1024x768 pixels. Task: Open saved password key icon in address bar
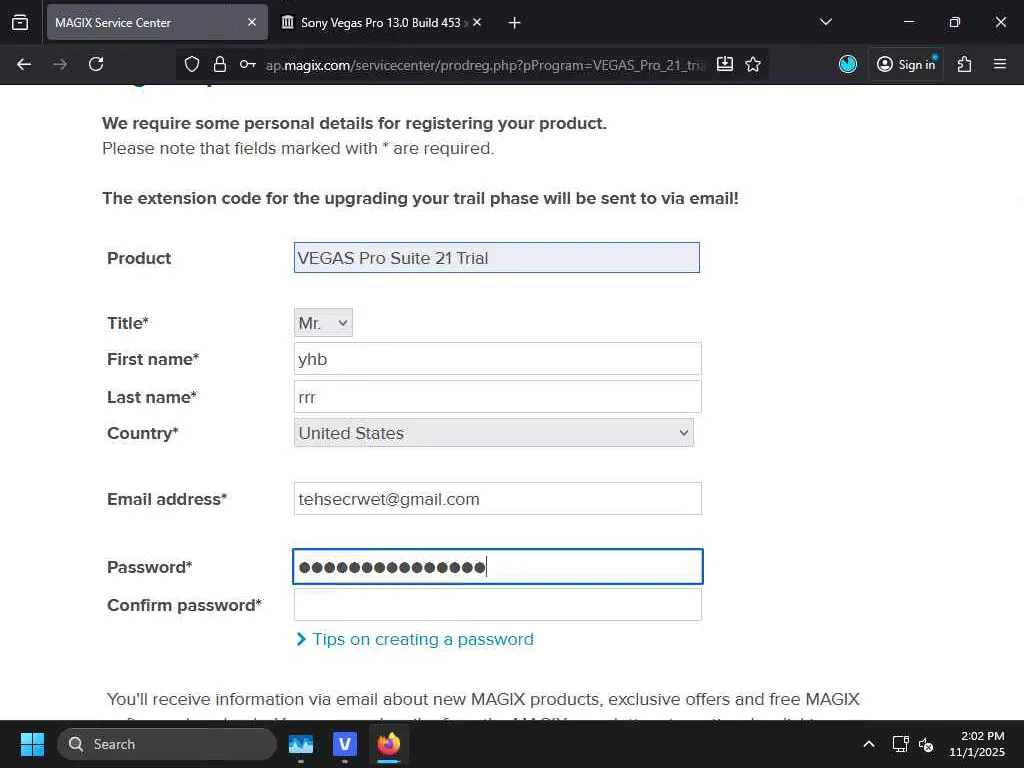248,64
